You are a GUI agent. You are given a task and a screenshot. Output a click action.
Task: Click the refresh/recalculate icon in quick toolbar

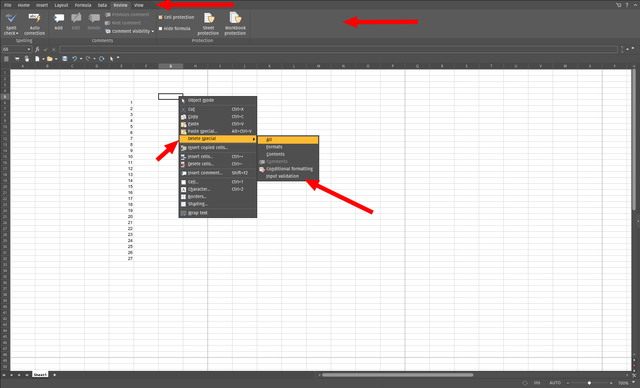101,59
